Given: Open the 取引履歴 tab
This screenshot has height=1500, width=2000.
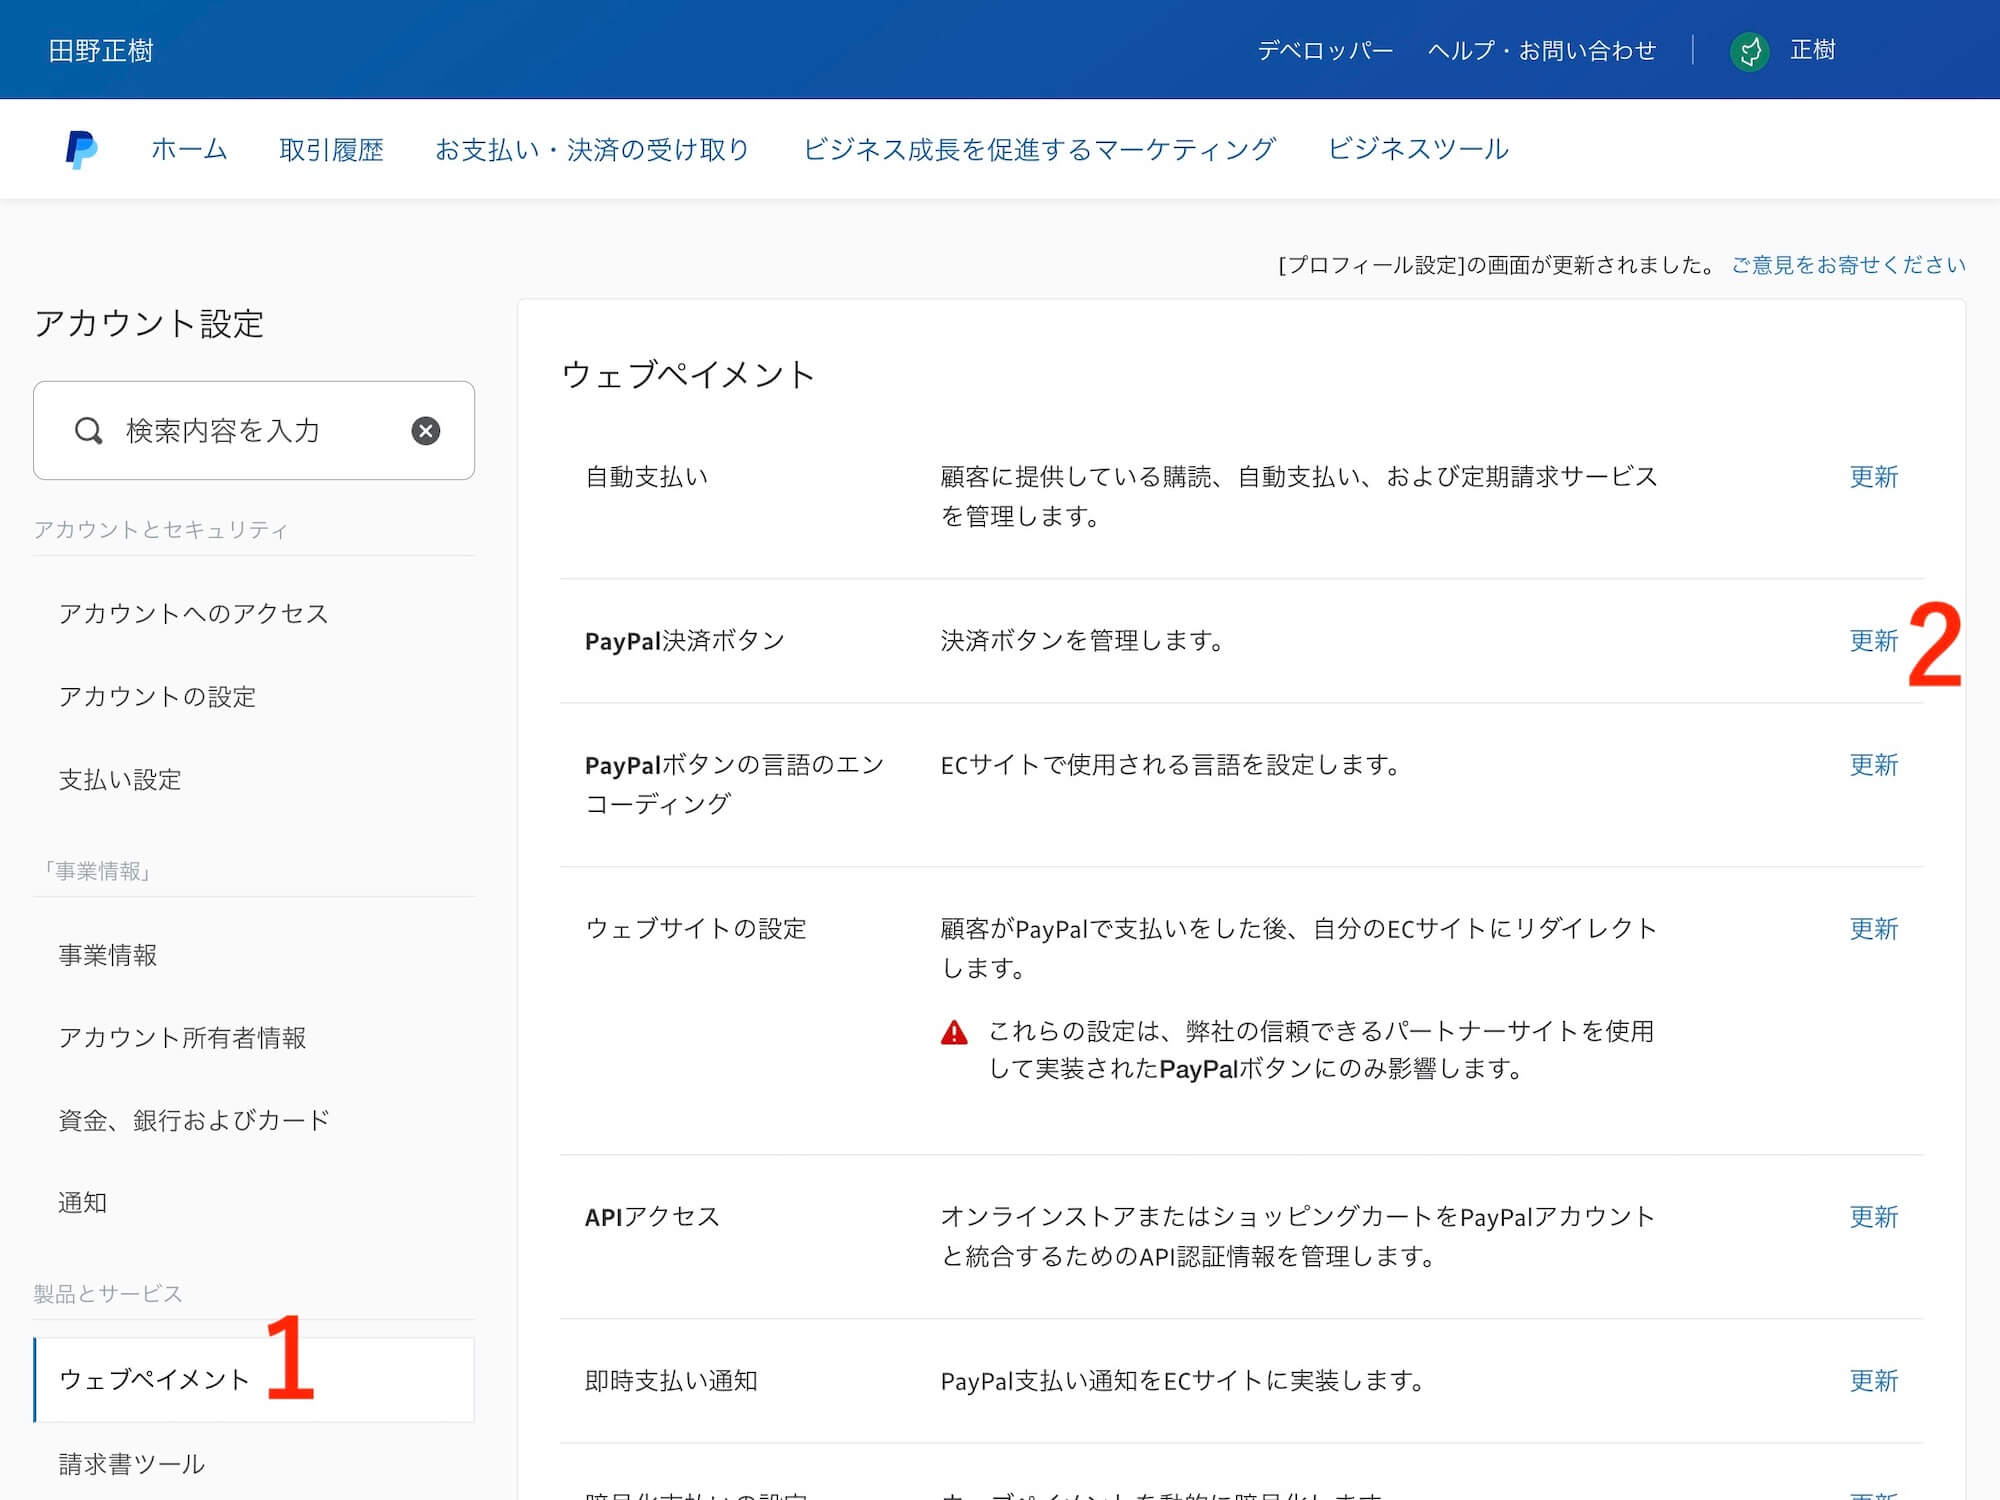Looking at the screenshot, I should (331, 149).
